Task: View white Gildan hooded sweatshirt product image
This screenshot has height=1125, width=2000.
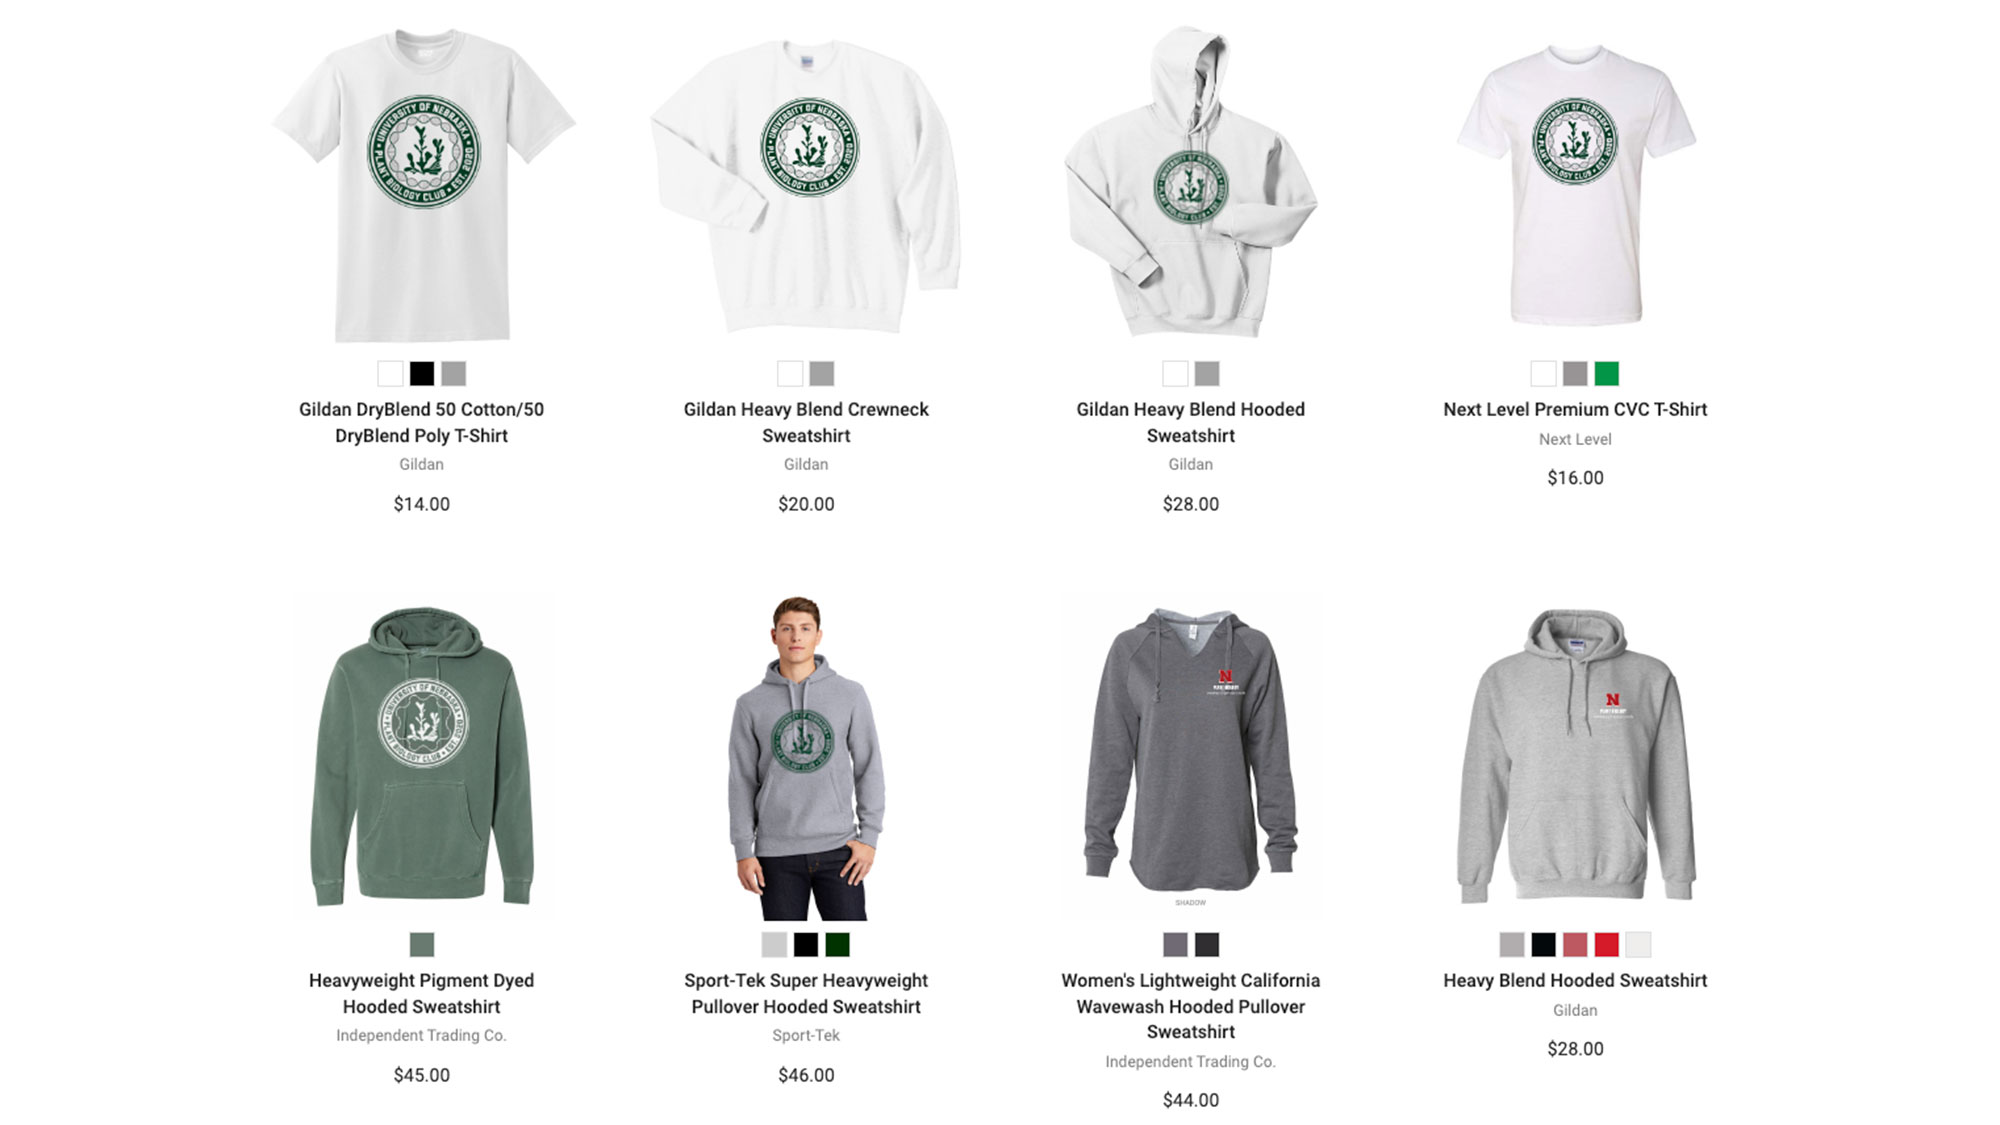Action: pyautogui.click(x=1191, y=182)
